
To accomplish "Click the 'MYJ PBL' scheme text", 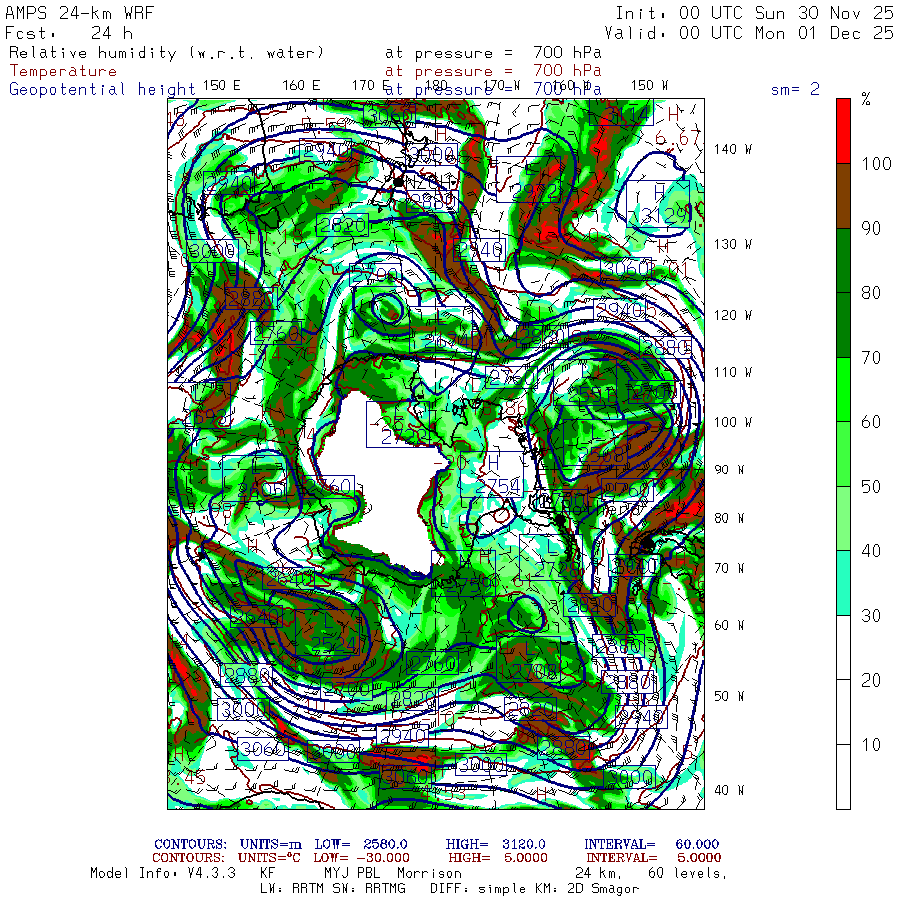I will click(x=350, y=873).
